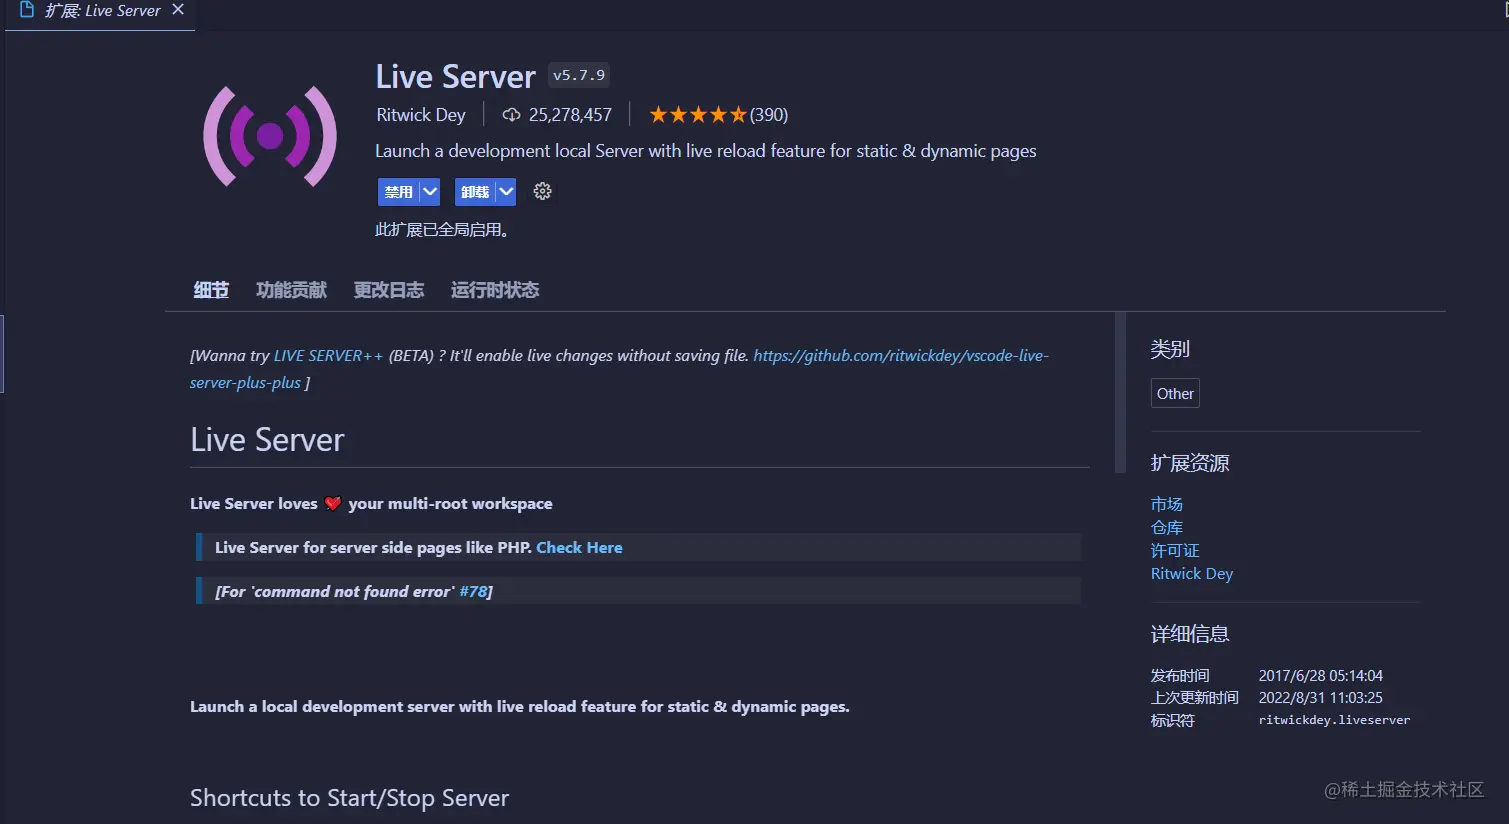Click the install count 25,278,457
This screenshot has height=824, width=1509.
coord(570,115)
